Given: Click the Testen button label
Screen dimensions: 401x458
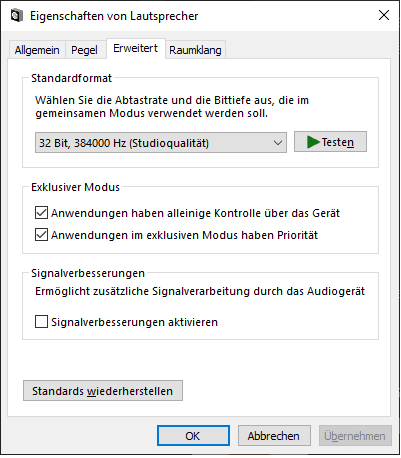Looking at the screenshot, I should point(338,142).
